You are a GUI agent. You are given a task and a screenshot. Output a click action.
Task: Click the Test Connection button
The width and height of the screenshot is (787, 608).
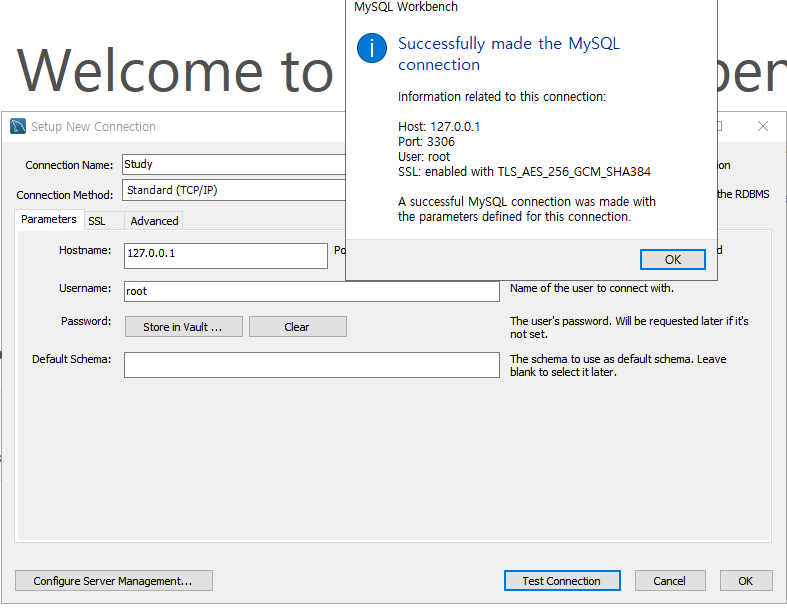pos(562,581)
